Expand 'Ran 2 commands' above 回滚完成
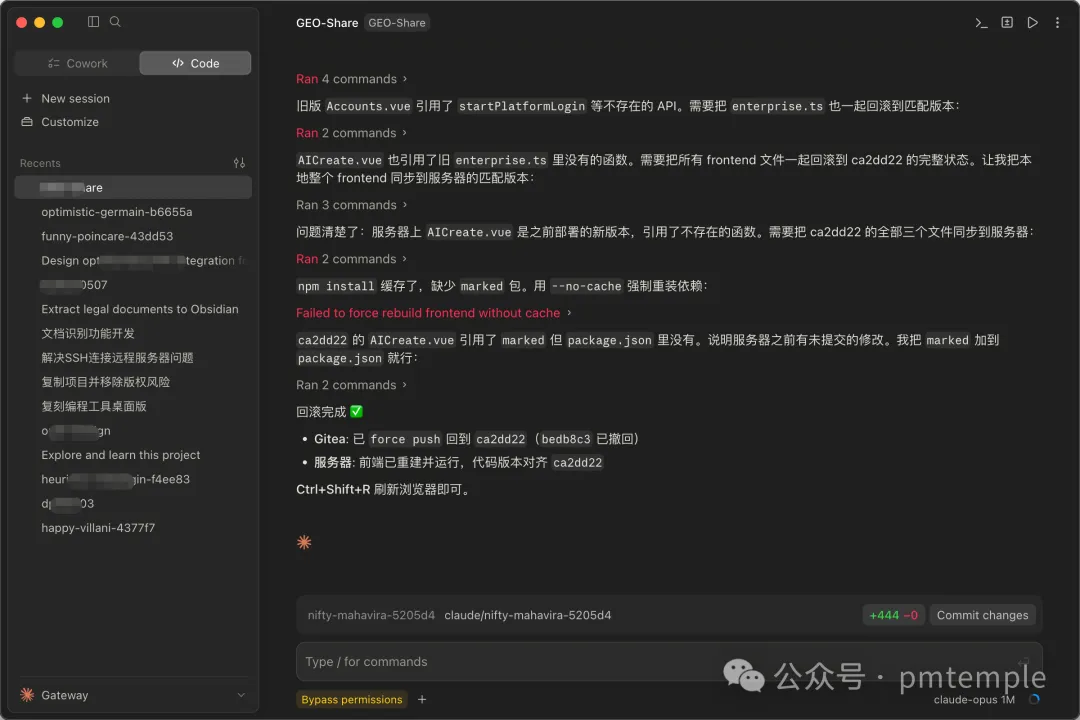This screenshot has height=720, width=1080. point(351,385)
